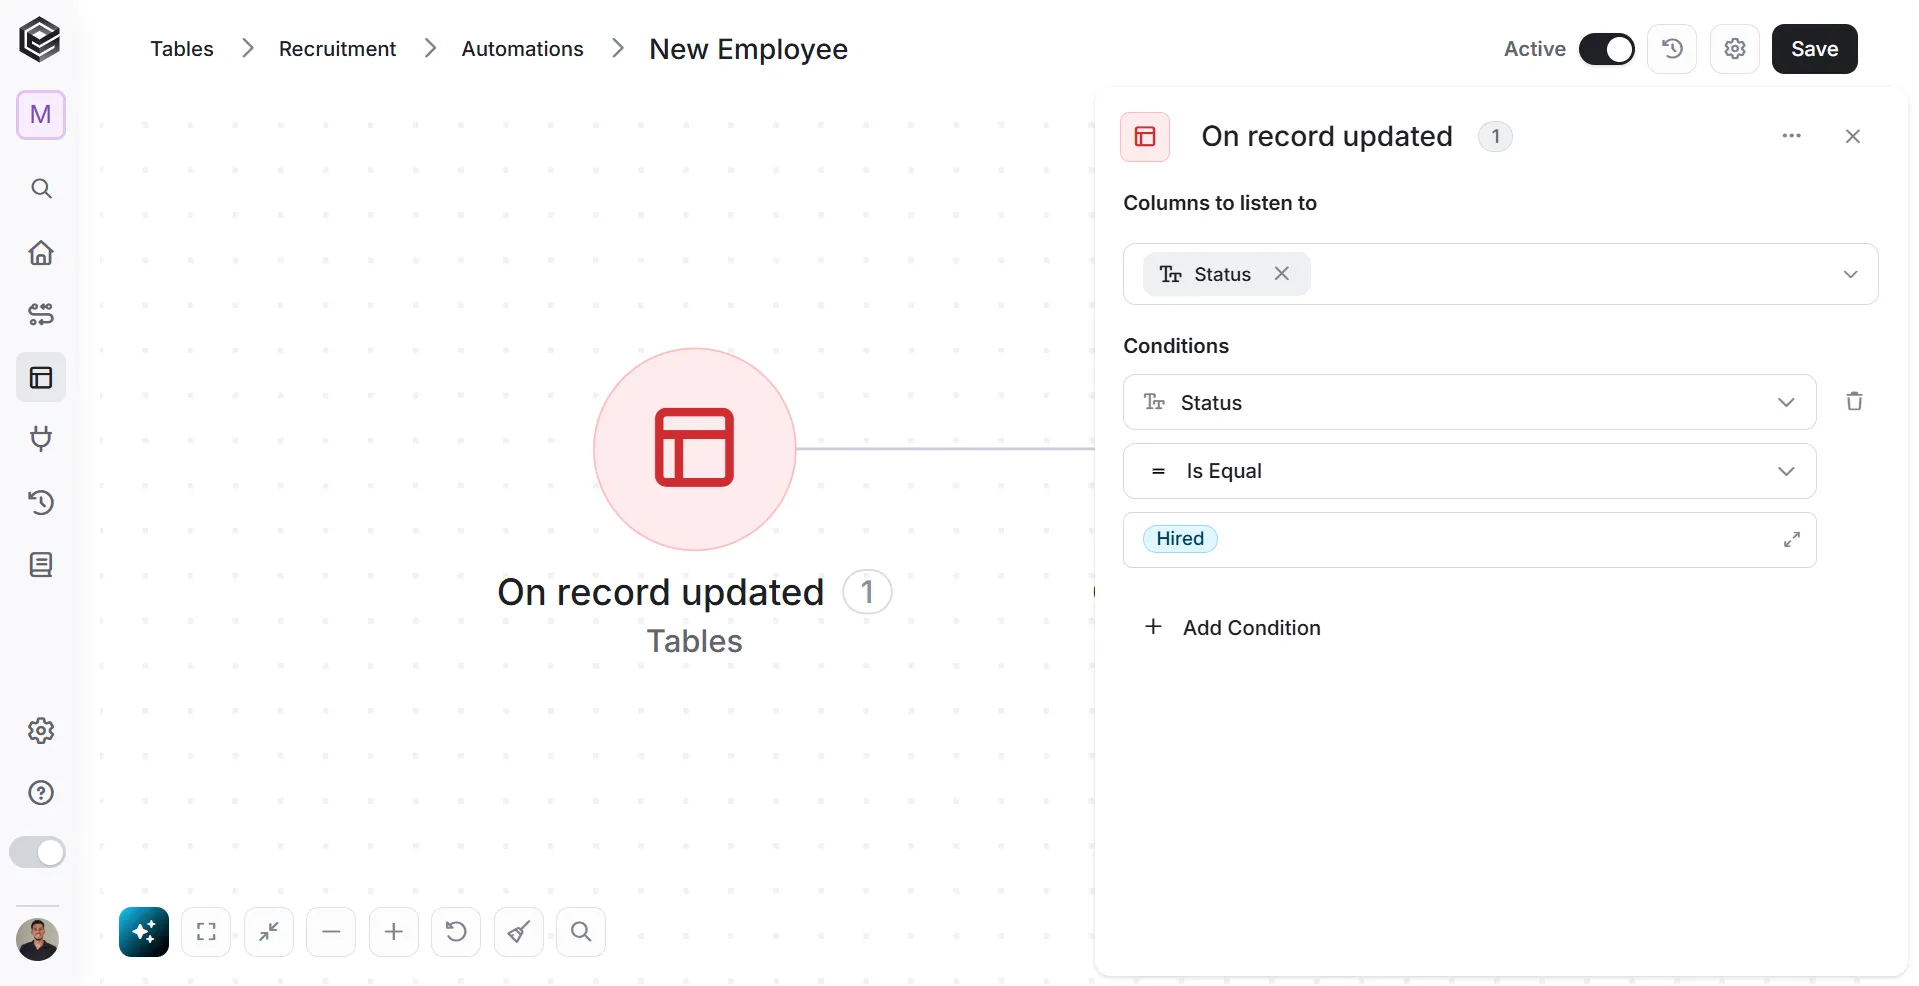Toggle the Active automation switch
The image size is (1919, 986).
click(x=1606, y=49)
